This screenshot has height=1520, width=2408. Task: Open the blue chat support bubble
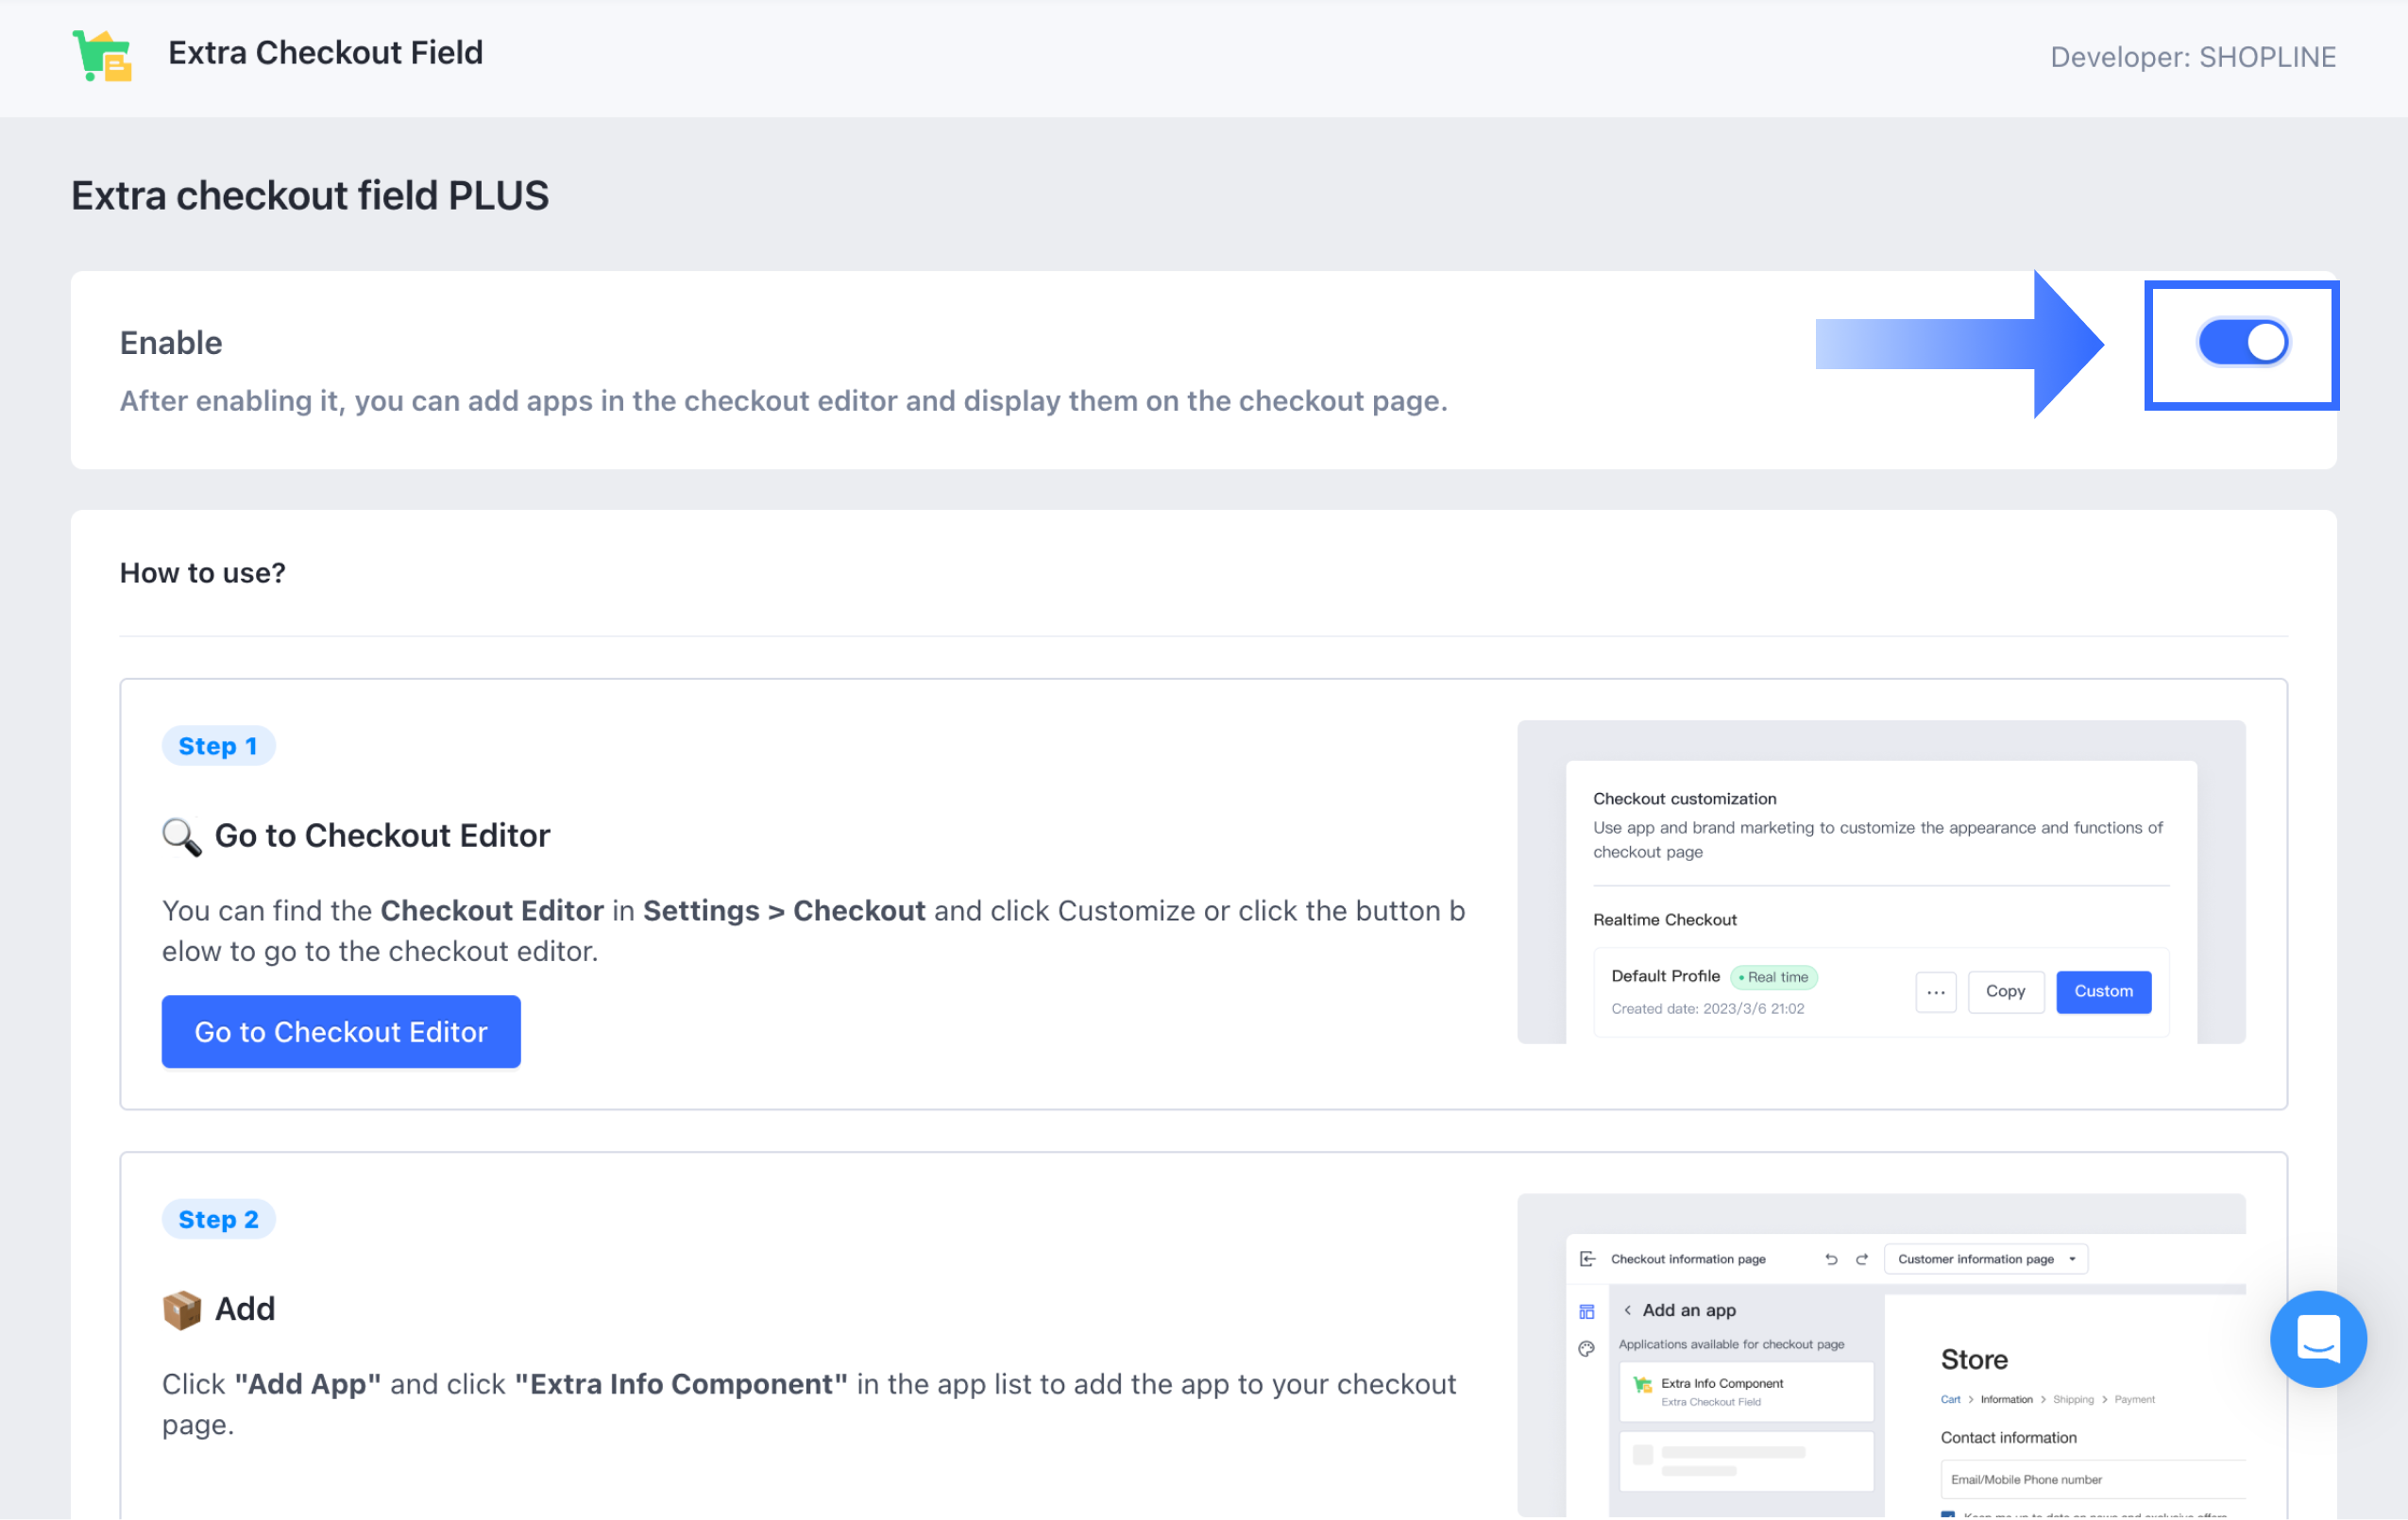pyautogui.click(x=2317, y=1338)
